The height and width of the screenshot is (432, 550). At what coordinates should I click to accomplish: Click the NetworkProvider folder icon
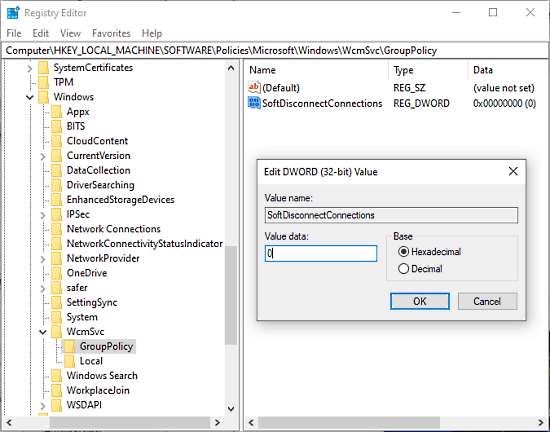pyautogui.click(x=56, y=258)
